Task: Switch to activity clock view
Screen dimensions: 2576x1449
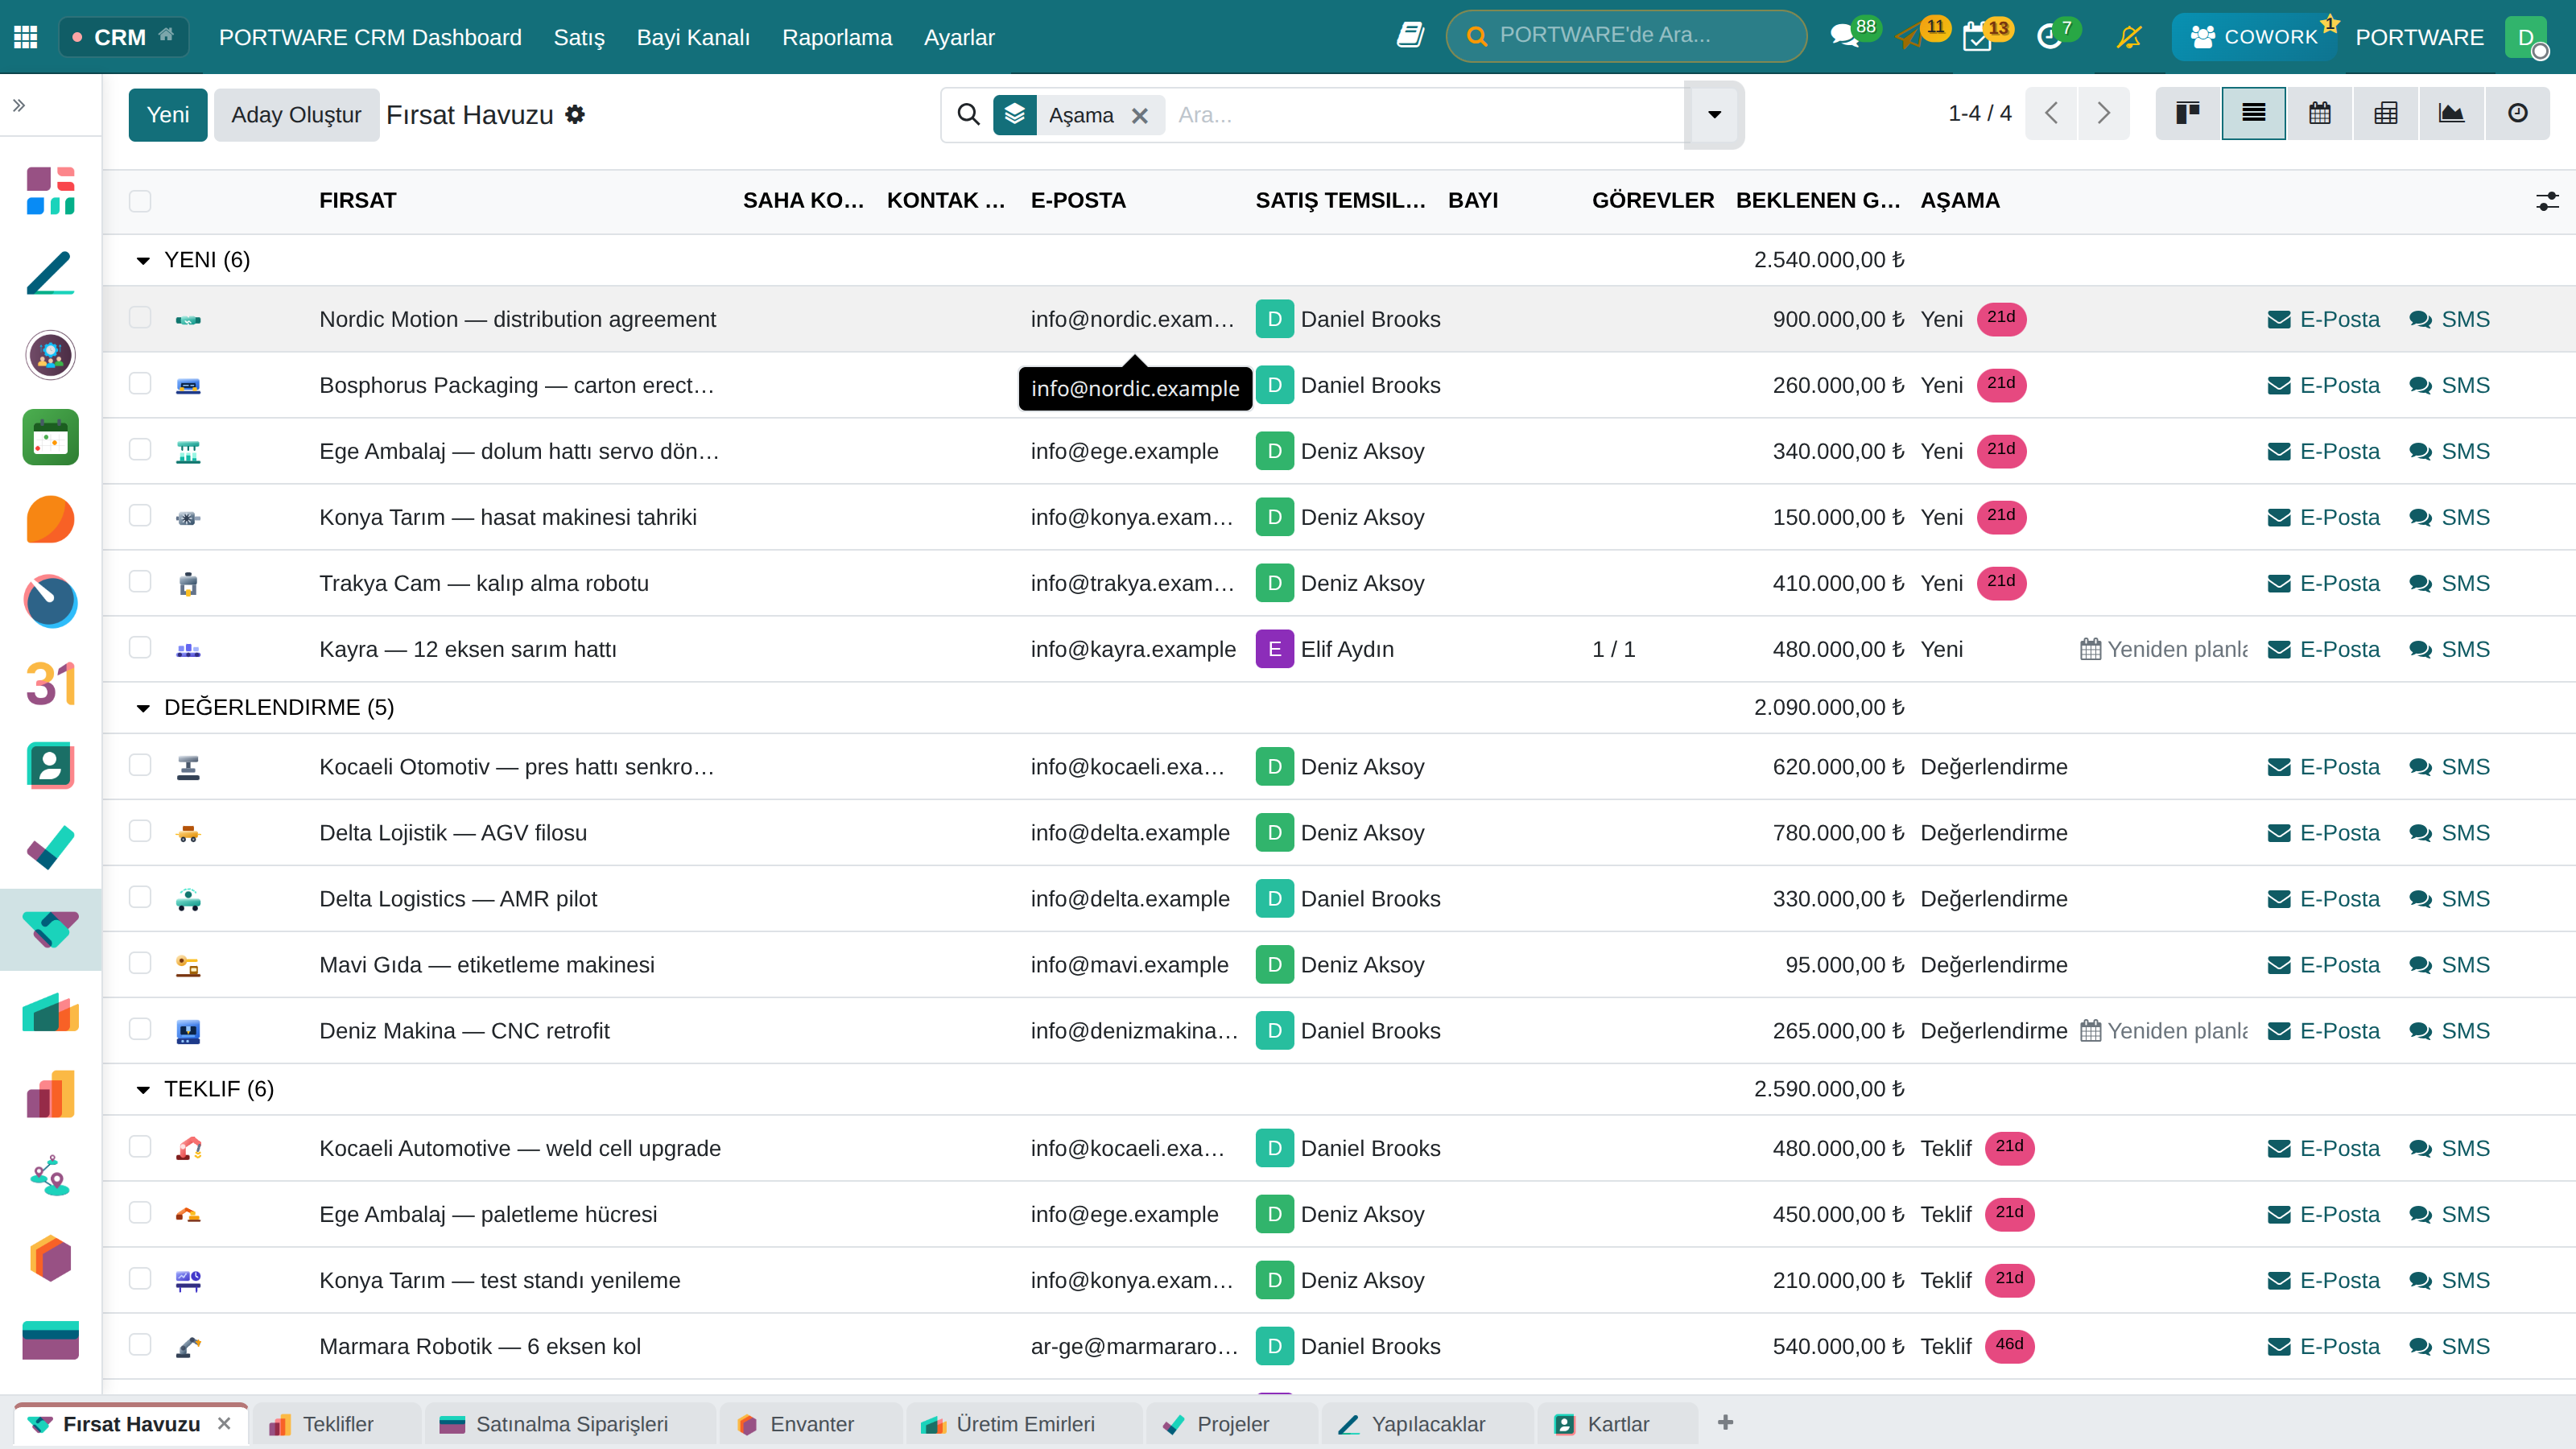Action: pyautogui.click(x=2517, y=114)
